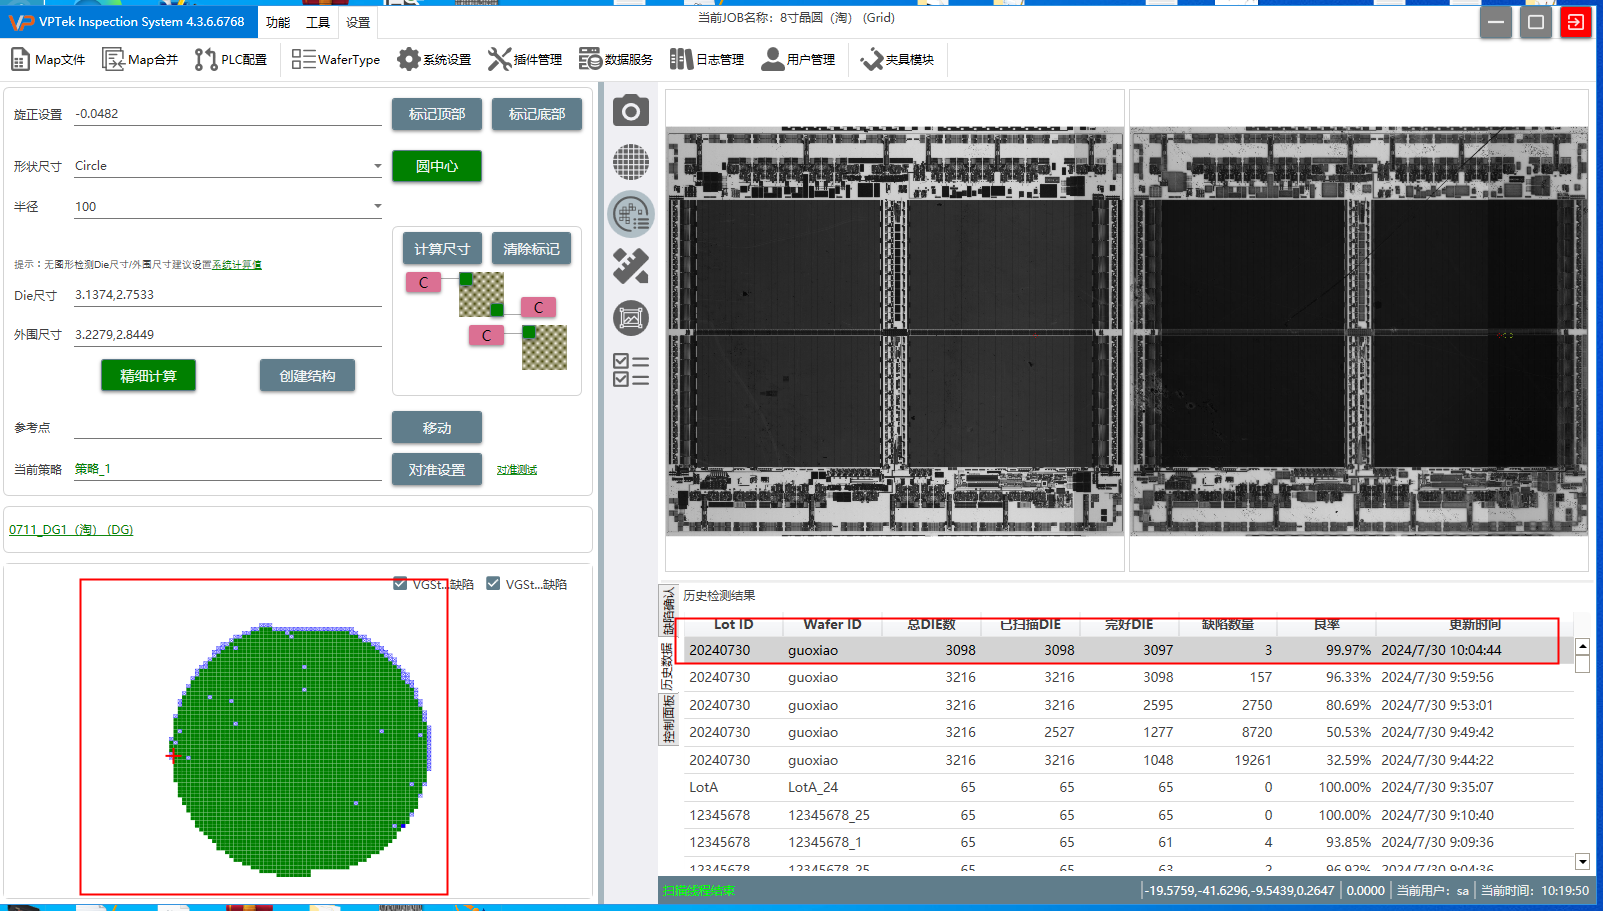The width and height of the screenshot is (1603, 911).
Task: Click the top-left pink C marker
Action: tap(423, 283)
